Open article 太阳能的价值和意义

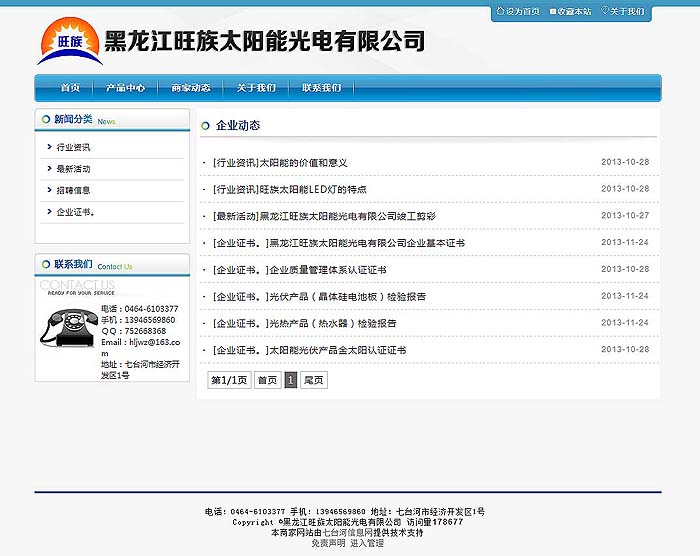303,162
